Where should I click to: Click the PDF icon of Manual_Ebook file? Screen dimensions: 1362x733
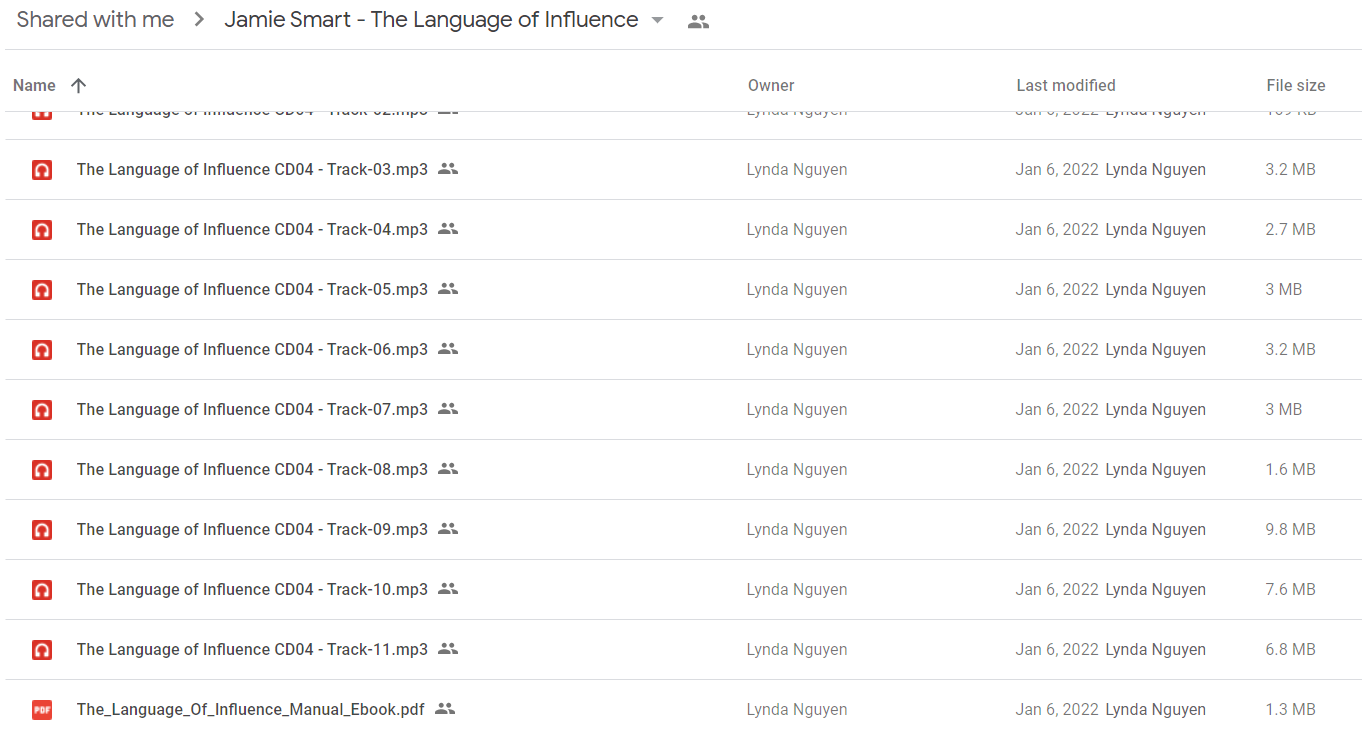click(x=42, y=710)
